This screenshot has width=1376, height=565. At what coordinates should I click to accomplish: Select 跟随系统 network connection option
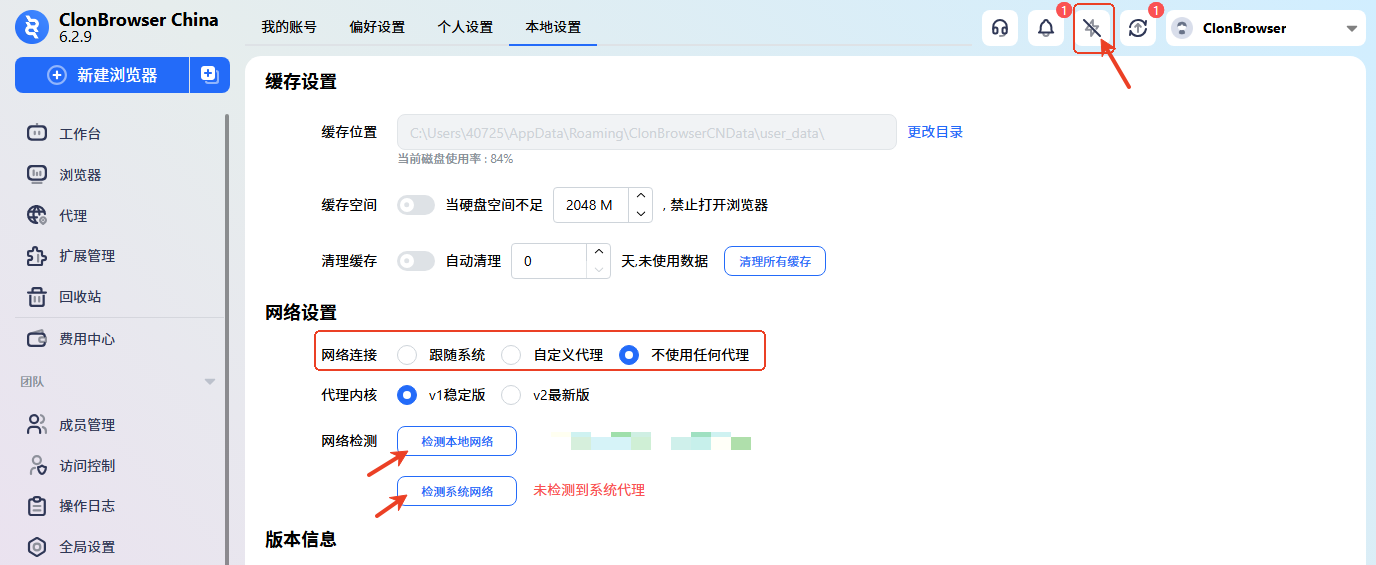tap(407, 354)
